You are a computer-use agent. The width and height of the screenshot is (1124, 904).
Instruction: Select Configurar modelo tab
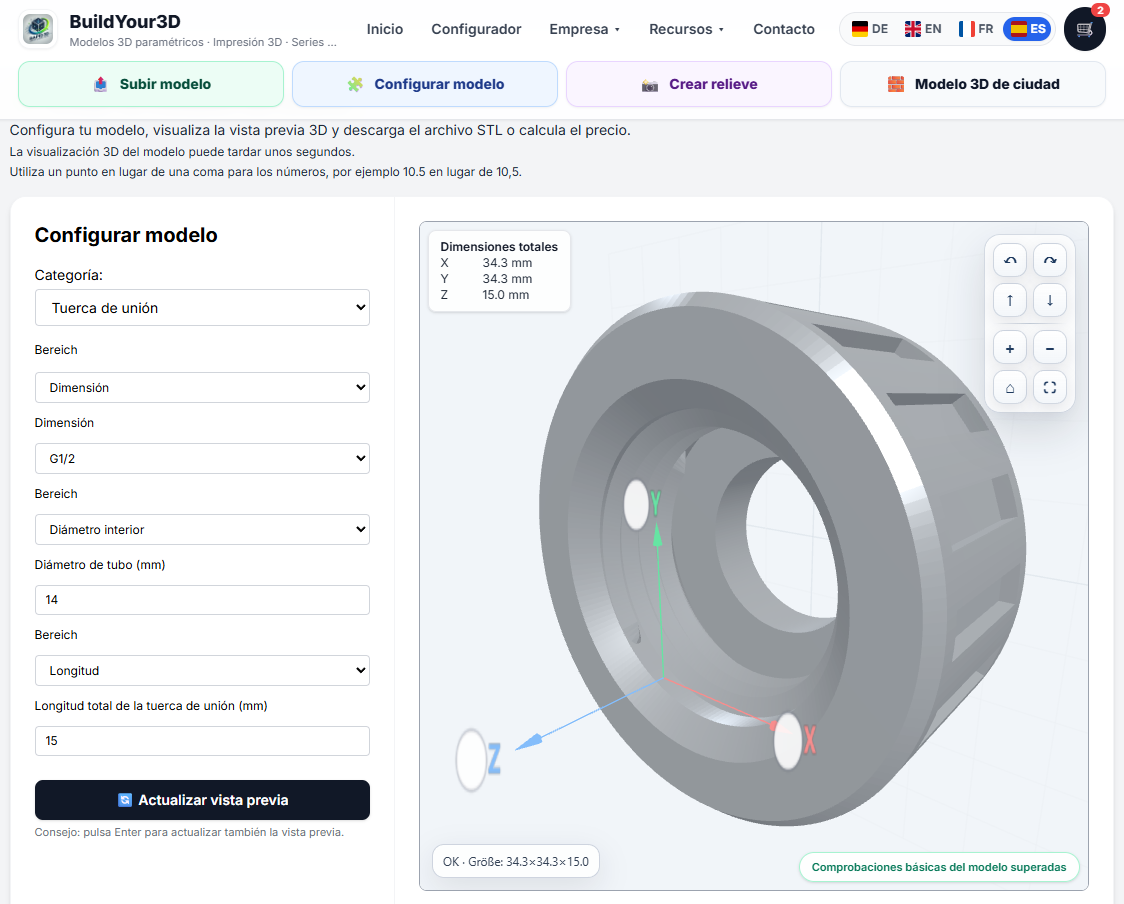coord(425,84)
